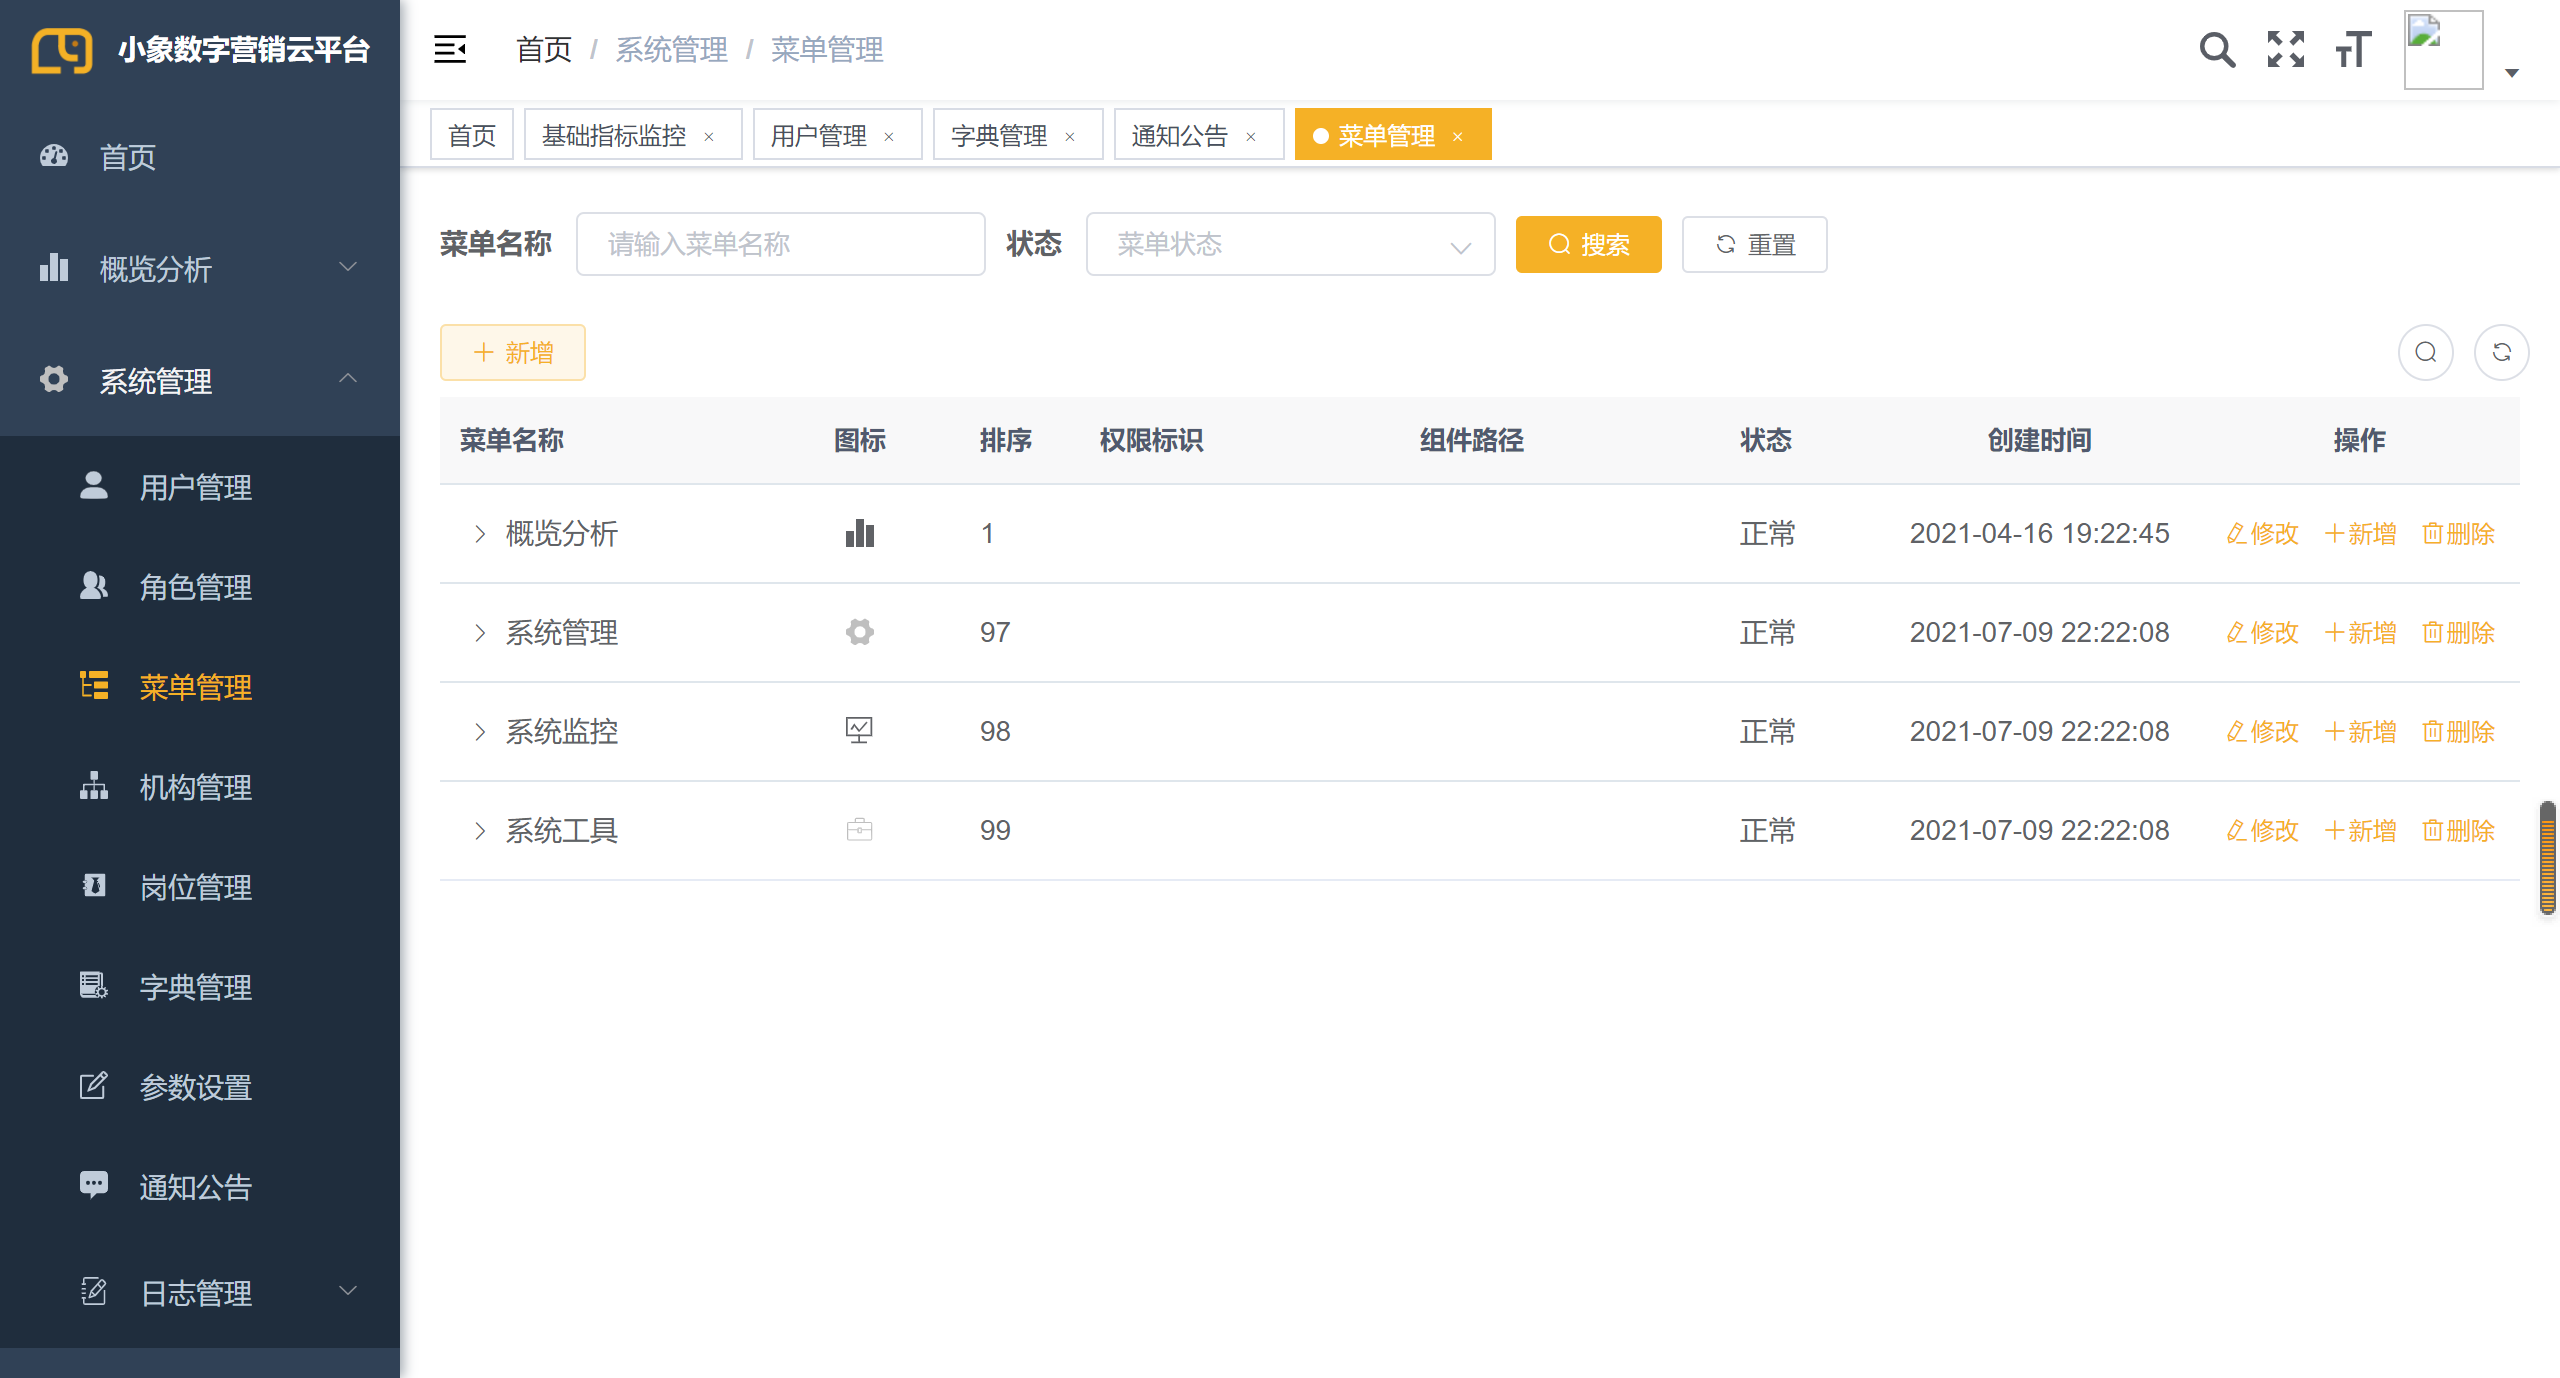The height and width of the screenshot is (1378, 2560).
Task: Open 岗位管理 in the sidebar
Action: click(195, 887)
